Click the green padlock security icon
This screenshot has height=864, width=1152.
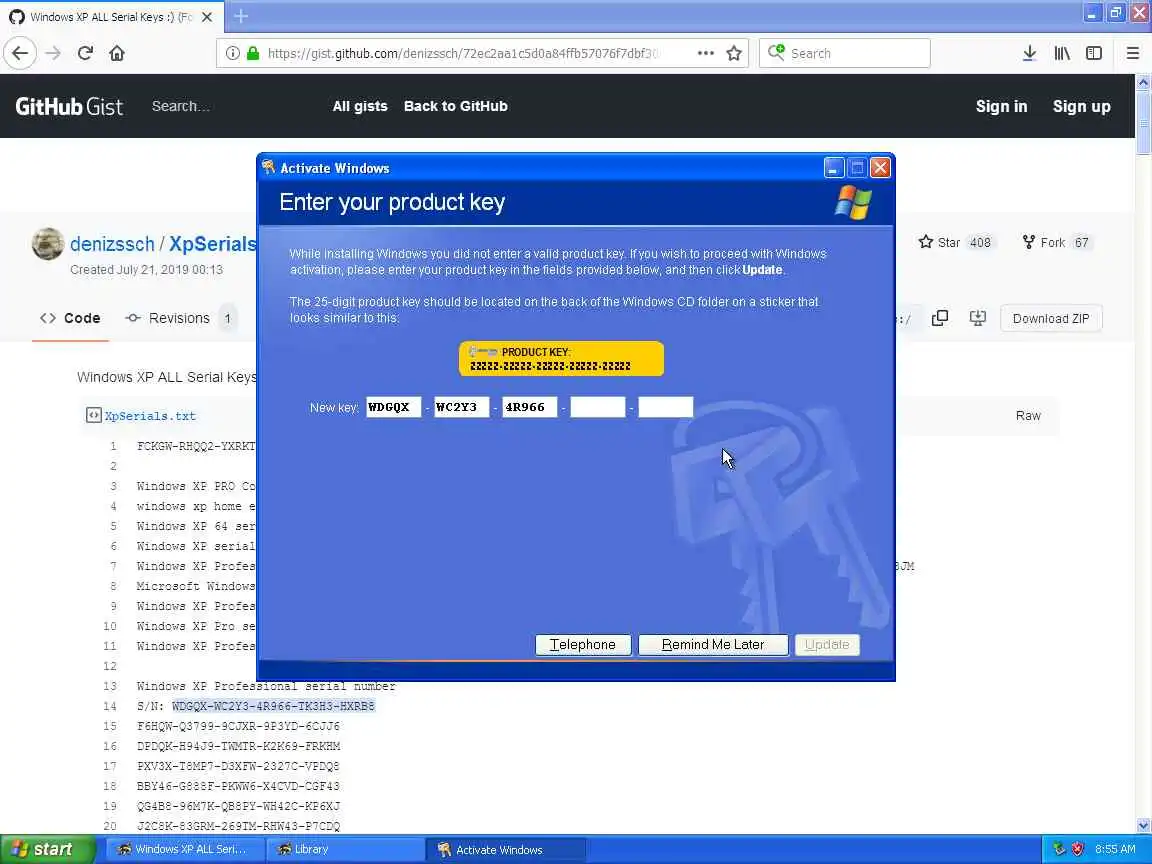253,53
